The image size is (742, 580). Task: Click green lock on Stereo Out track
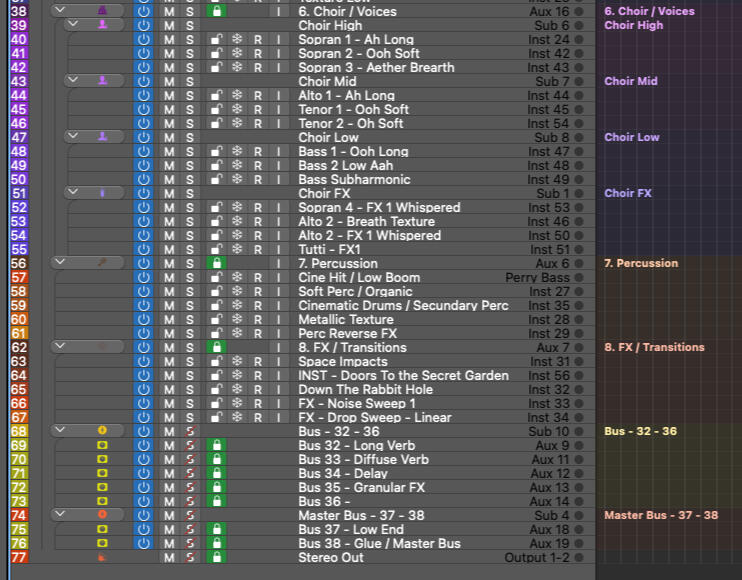(216, 557)
